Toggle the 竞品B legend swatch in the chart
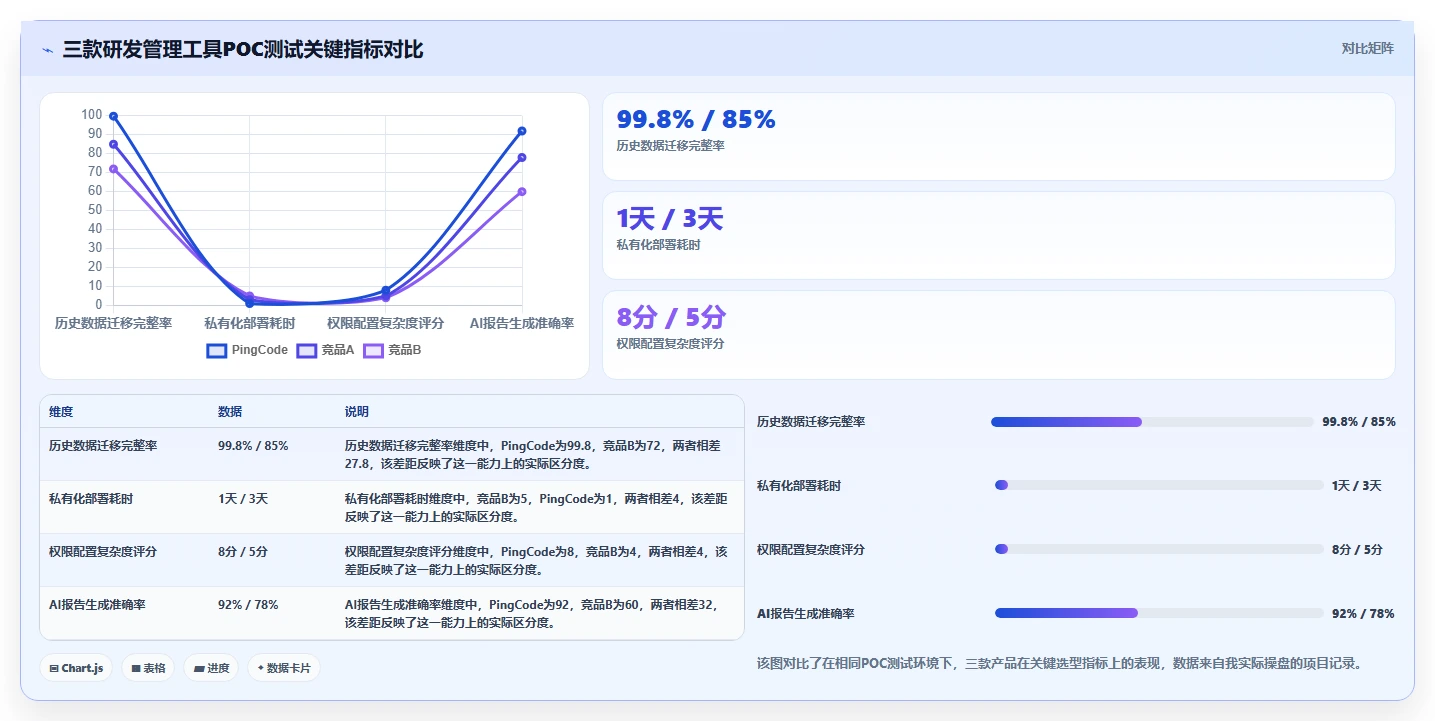Viewport: 1435px width, 721px height. click(374, 350)
